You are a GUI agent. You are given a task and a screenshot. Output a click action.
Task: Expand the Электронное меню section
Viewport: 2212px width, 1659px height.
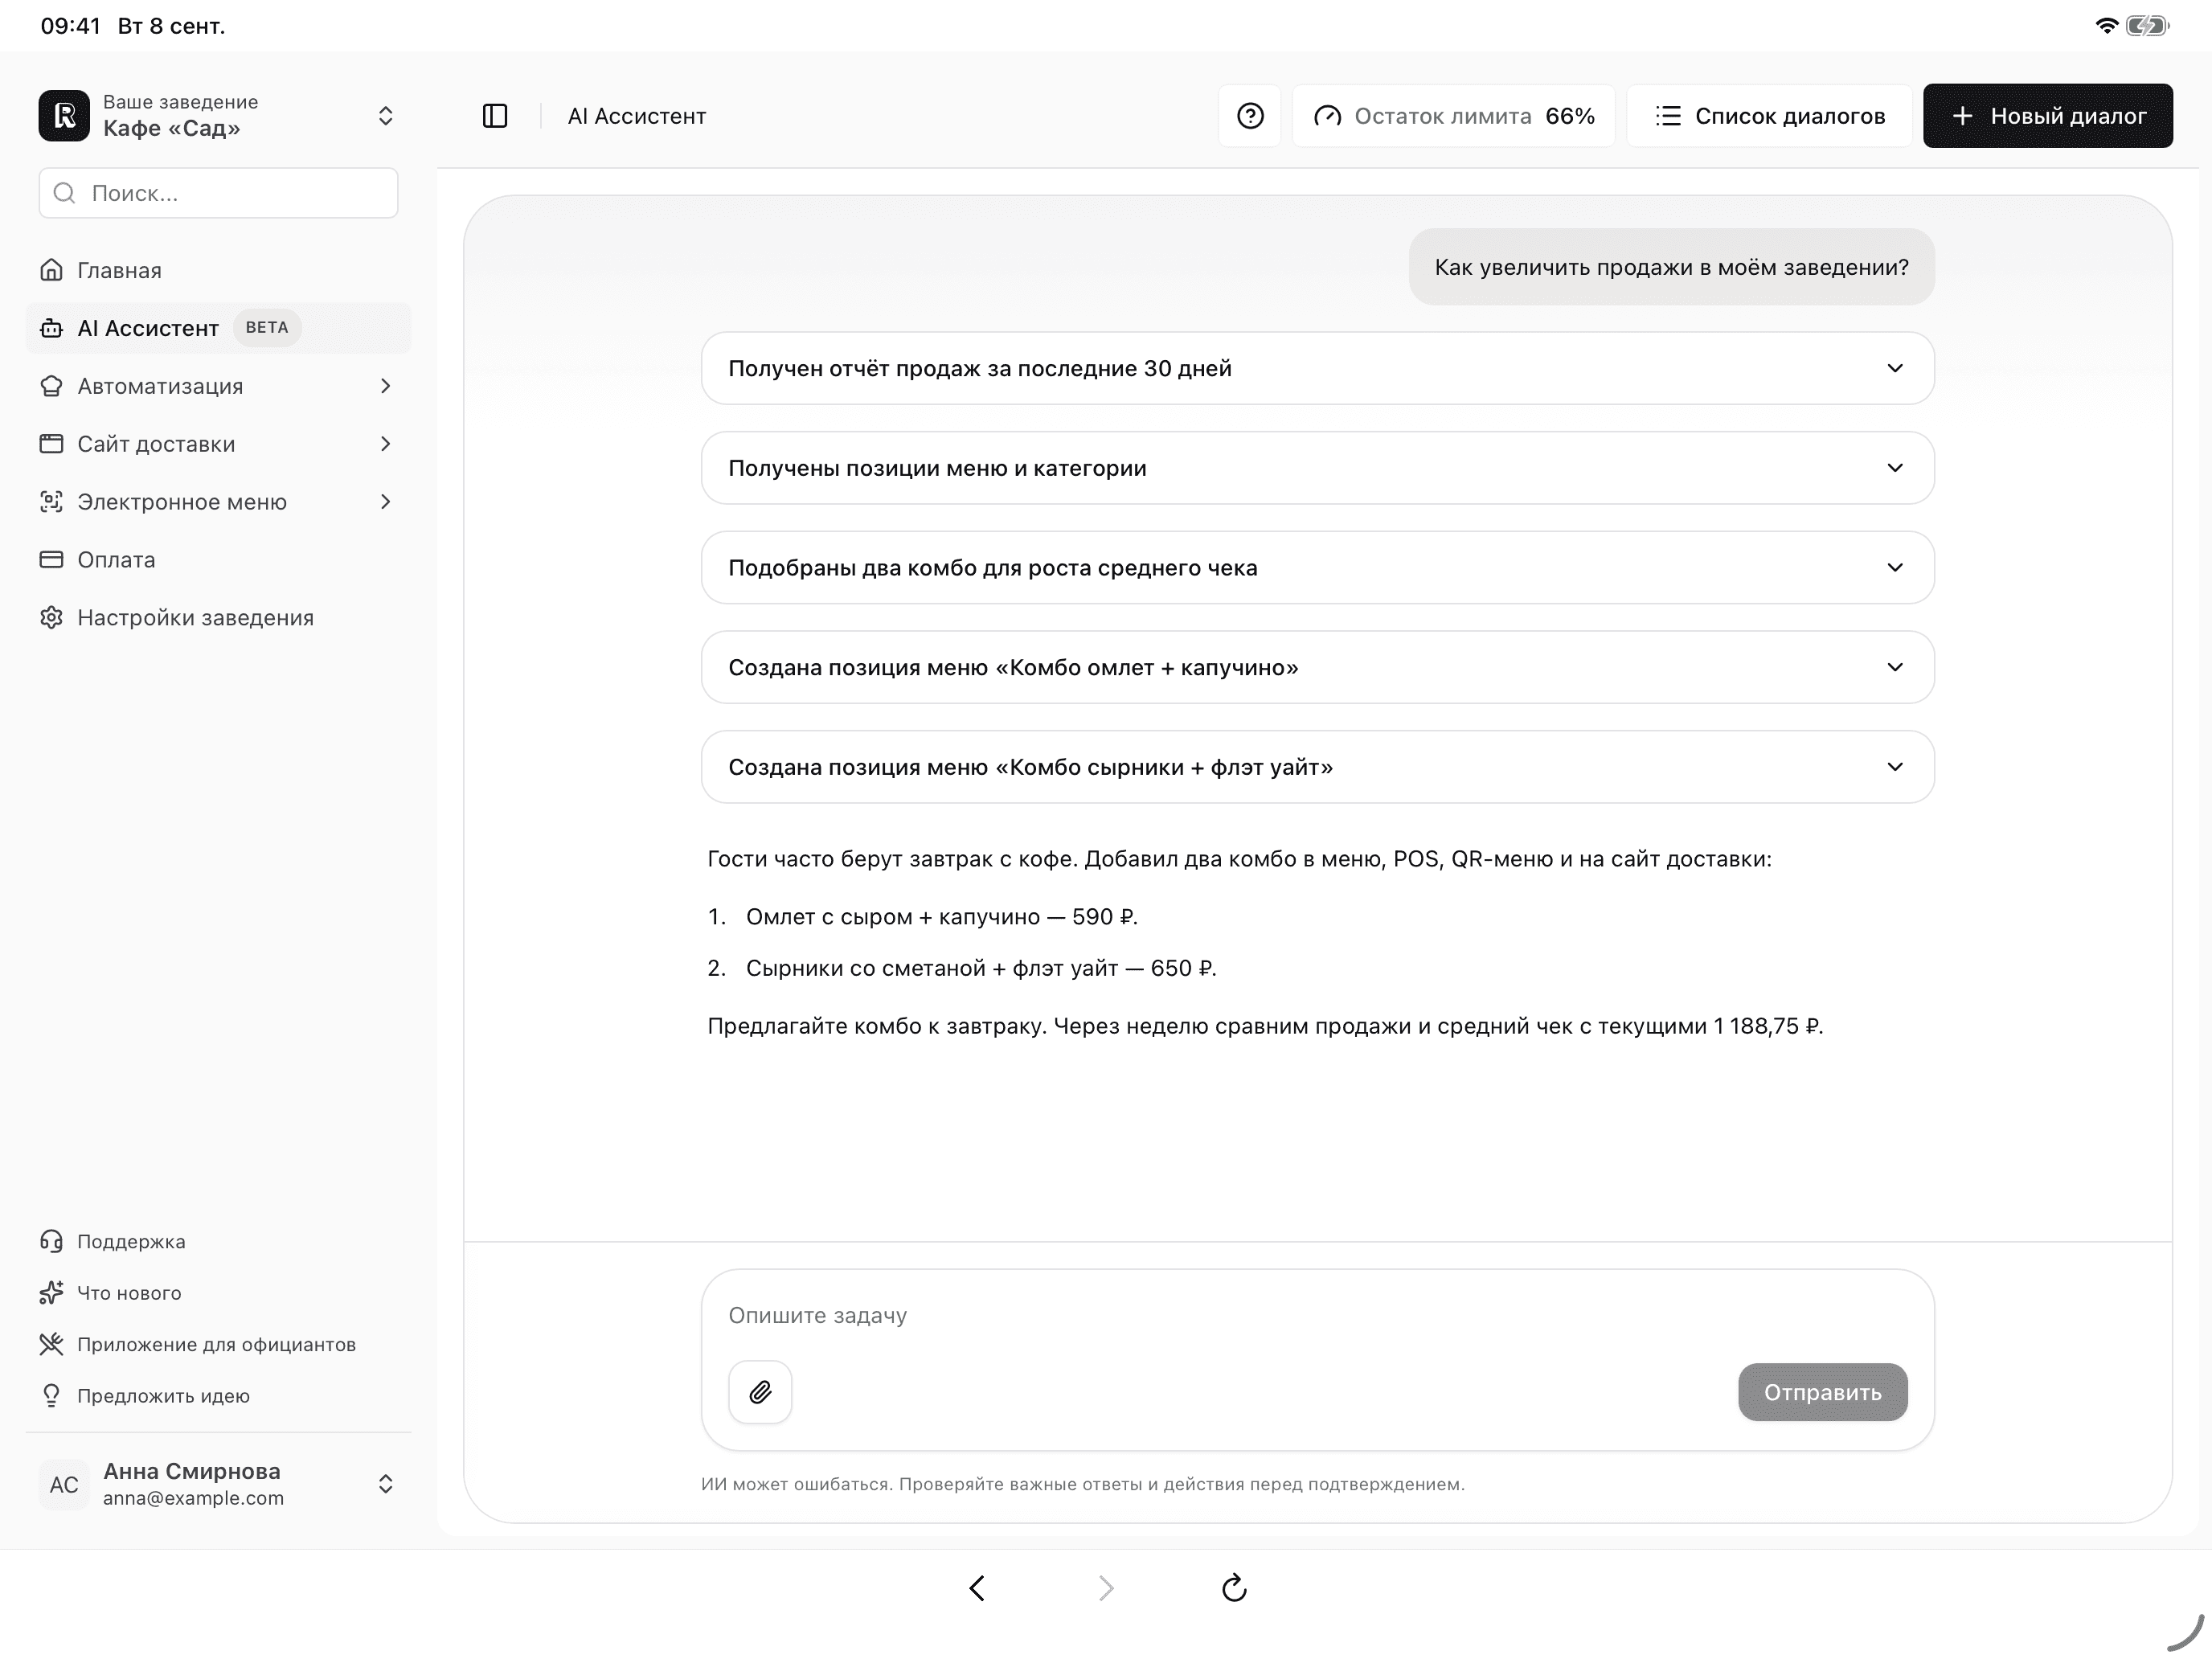(218, 502)
